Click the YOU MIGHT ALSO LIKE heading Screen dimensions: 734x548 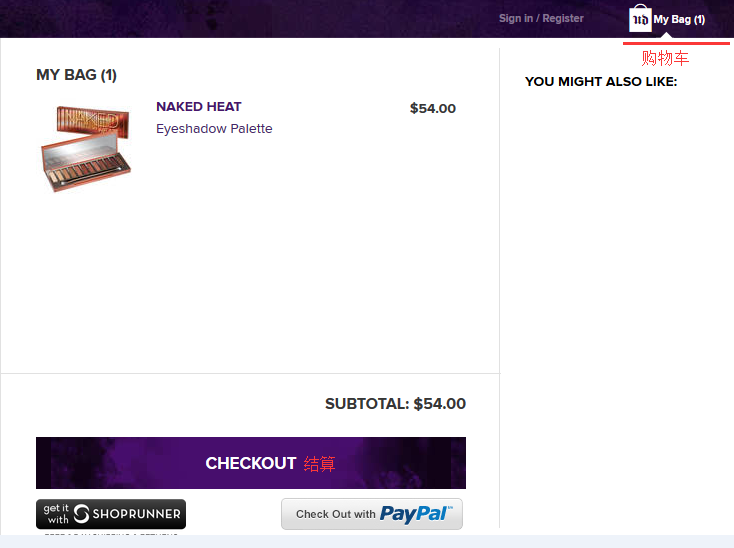(x=601, y=82)
